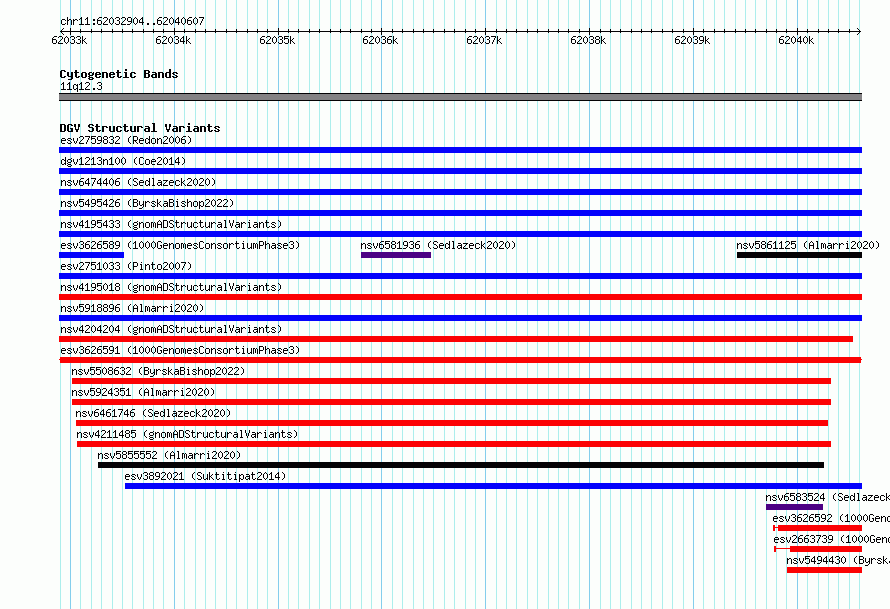Click the dgv1213n100 (Coe2014) variant label
The height and width of the screenshot is (609, 890).
pyautogui.click(x=123, y=161)
